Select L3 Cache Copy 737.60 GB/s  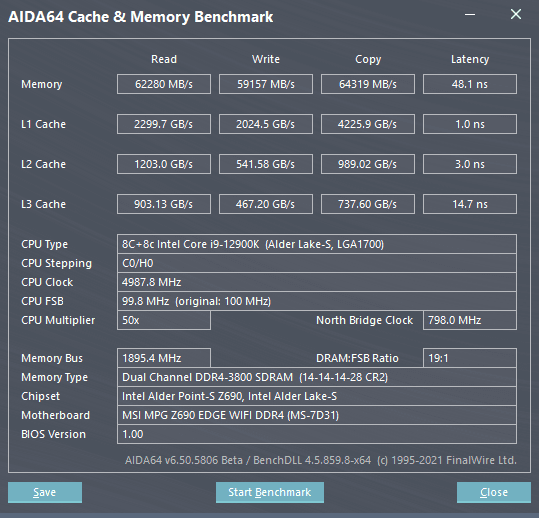pyautogui.click(x=368, y=204)
